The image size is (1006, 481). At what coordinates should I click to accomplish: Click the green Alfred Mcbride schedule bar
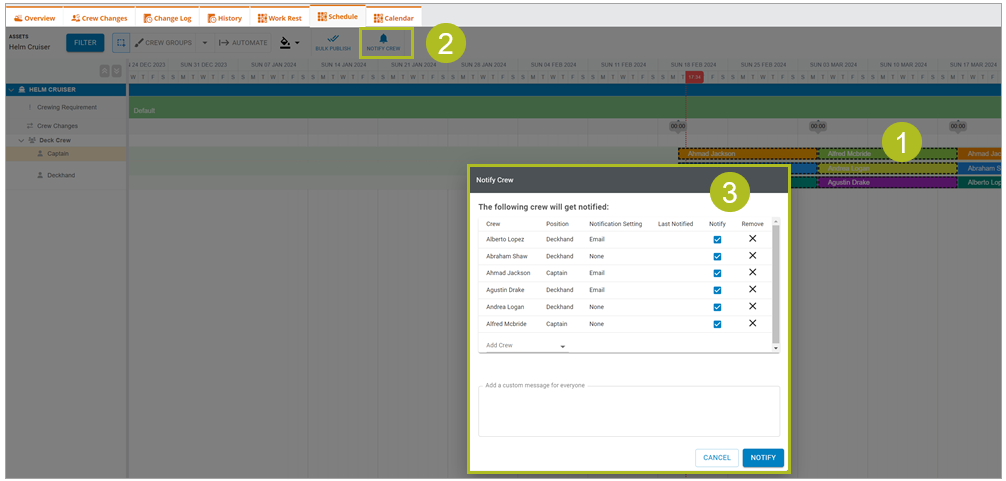[887, 154]
